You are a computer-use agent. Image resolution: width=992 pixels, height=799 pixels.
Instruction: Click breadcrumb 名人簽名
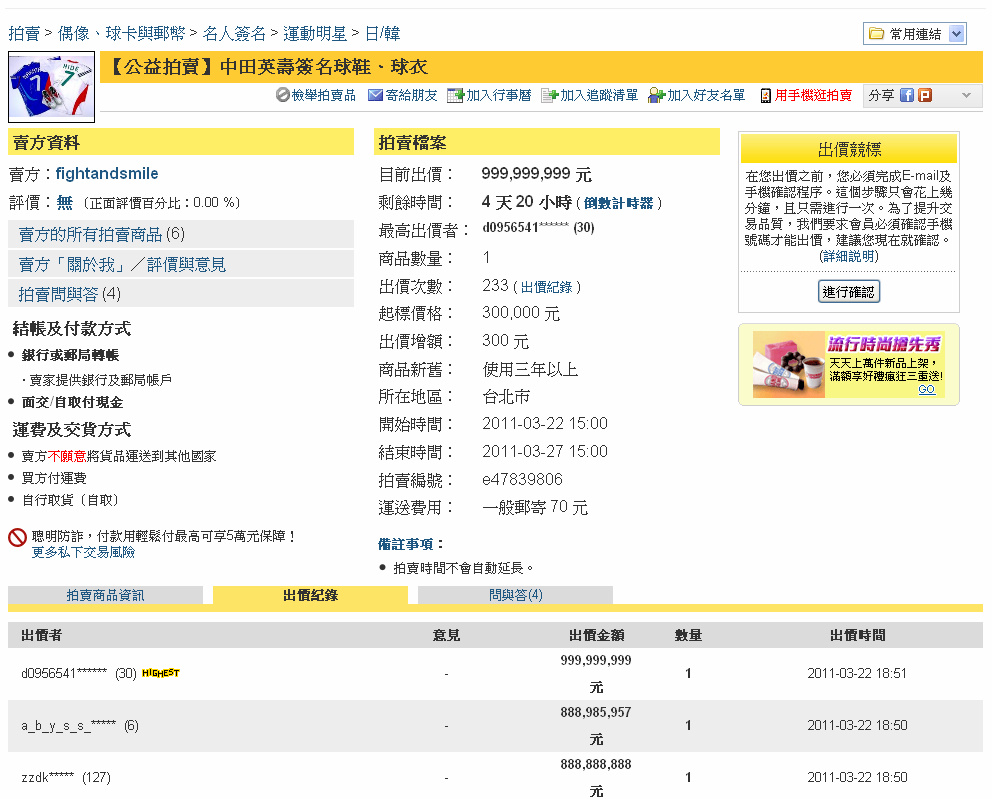234,34
